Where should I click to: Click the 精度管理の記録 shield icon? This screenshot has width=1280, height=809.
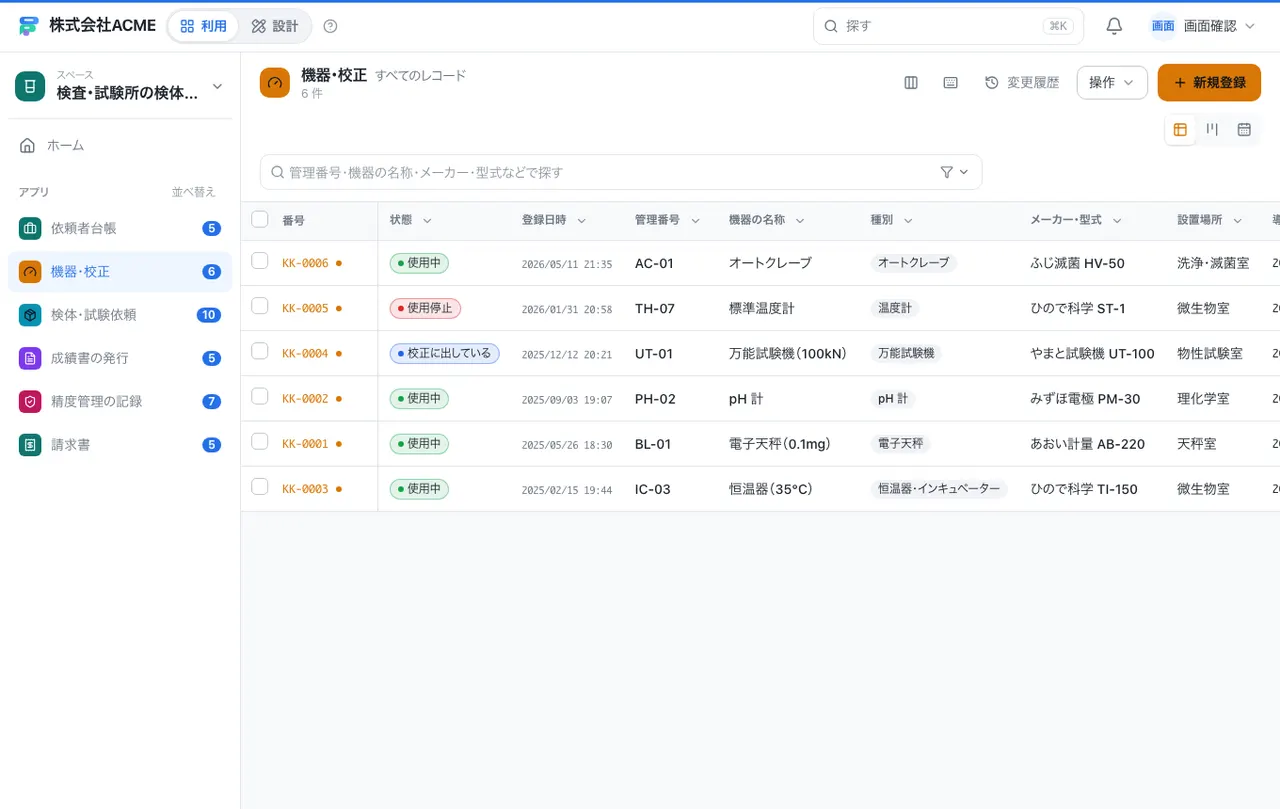(x=30, y=401)
